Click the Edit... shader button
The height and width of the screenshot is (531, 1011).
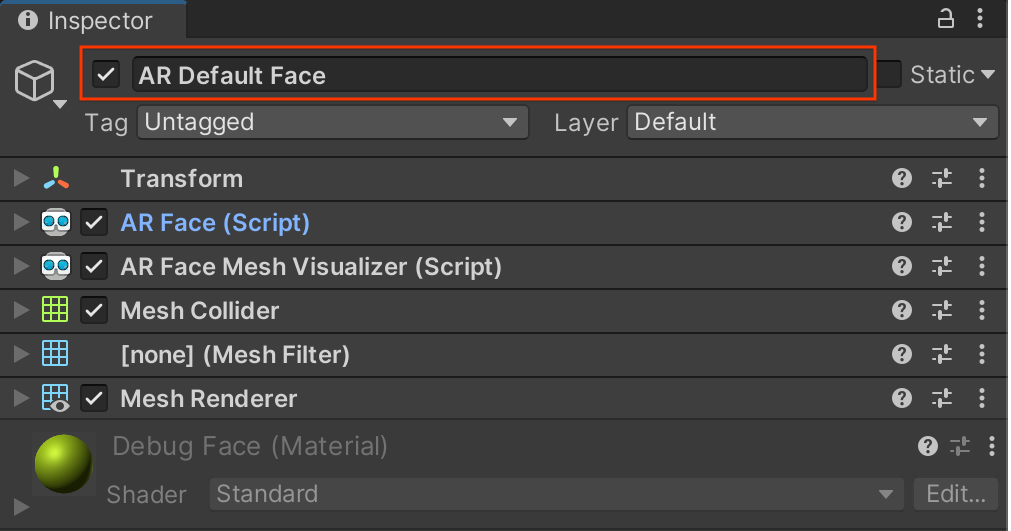pyautogui.click(x=955, y=494)
